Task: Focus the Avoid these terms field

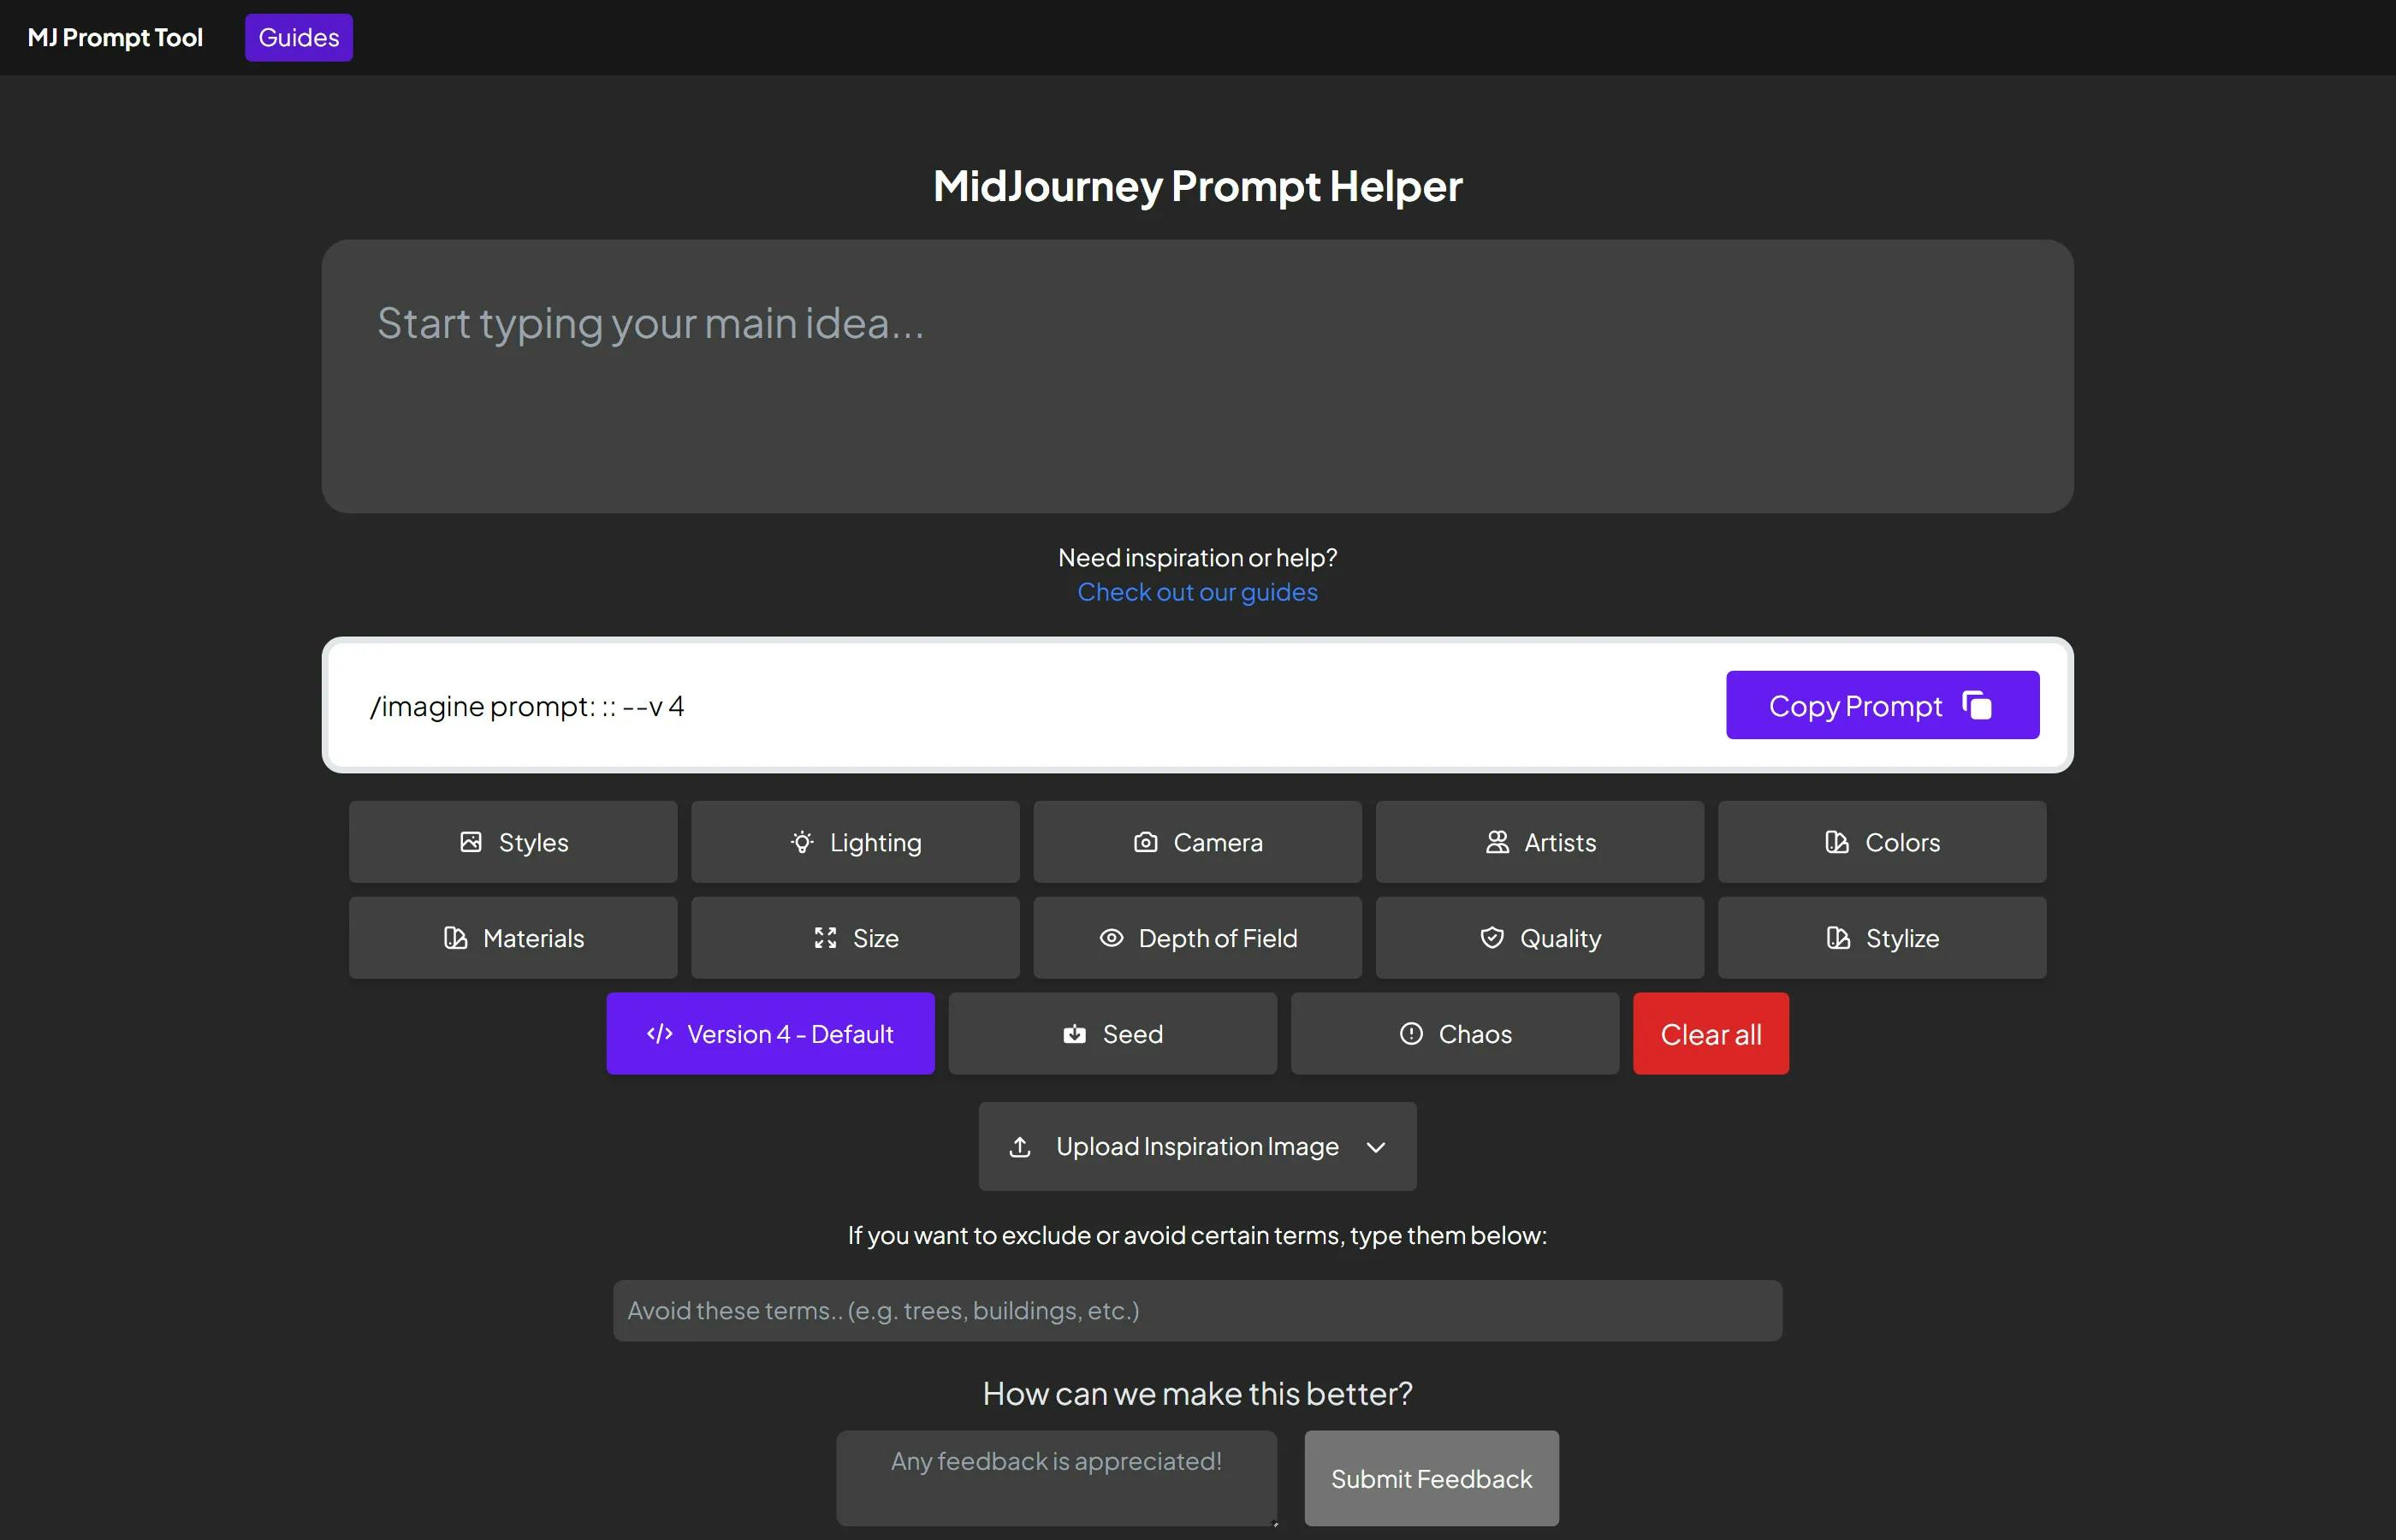Action: (x=1197, y=1311)
